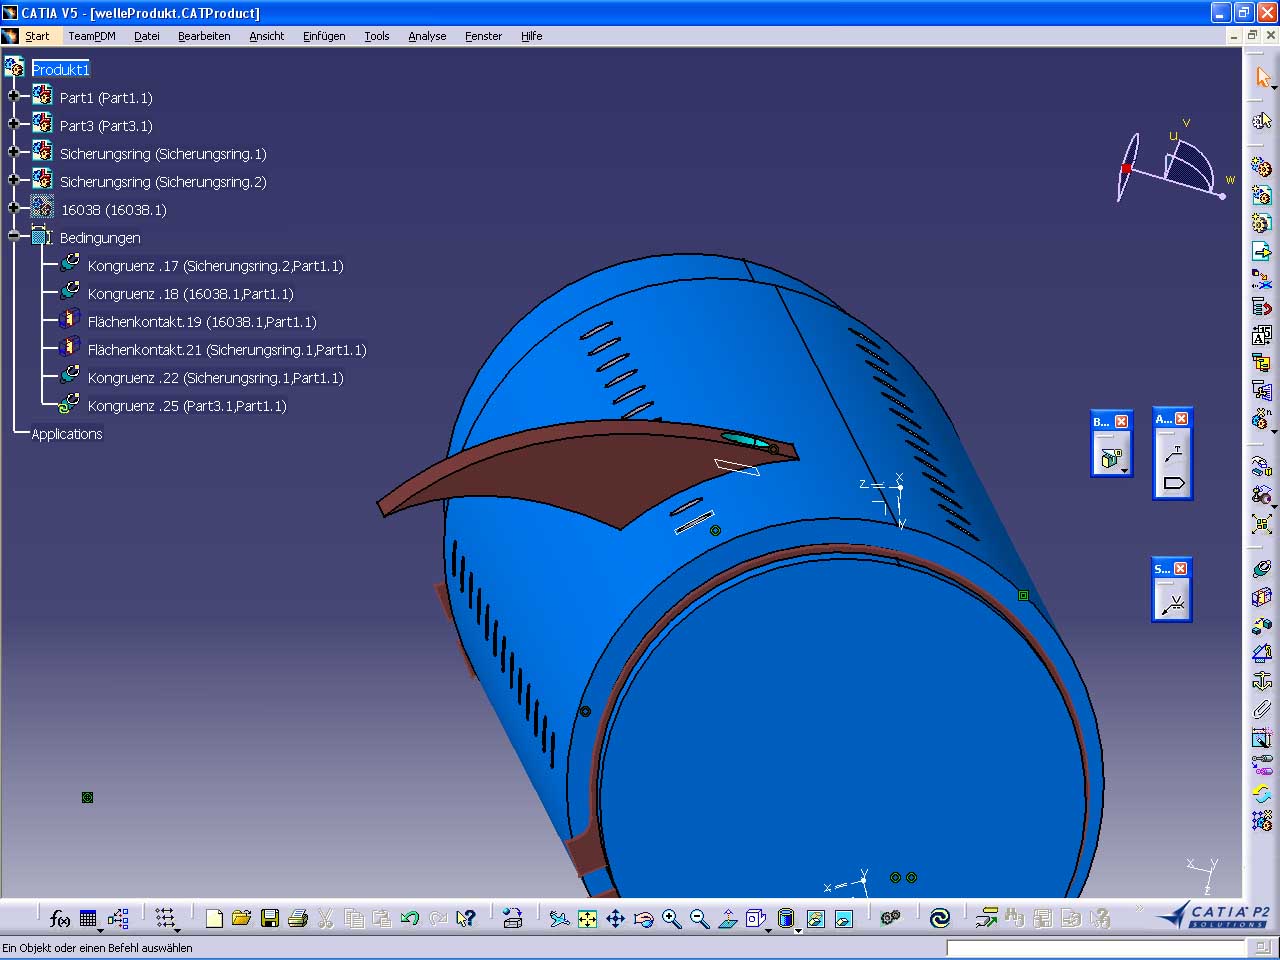Click the New document icon
The image size is (1280, 960).
point(214,918)
